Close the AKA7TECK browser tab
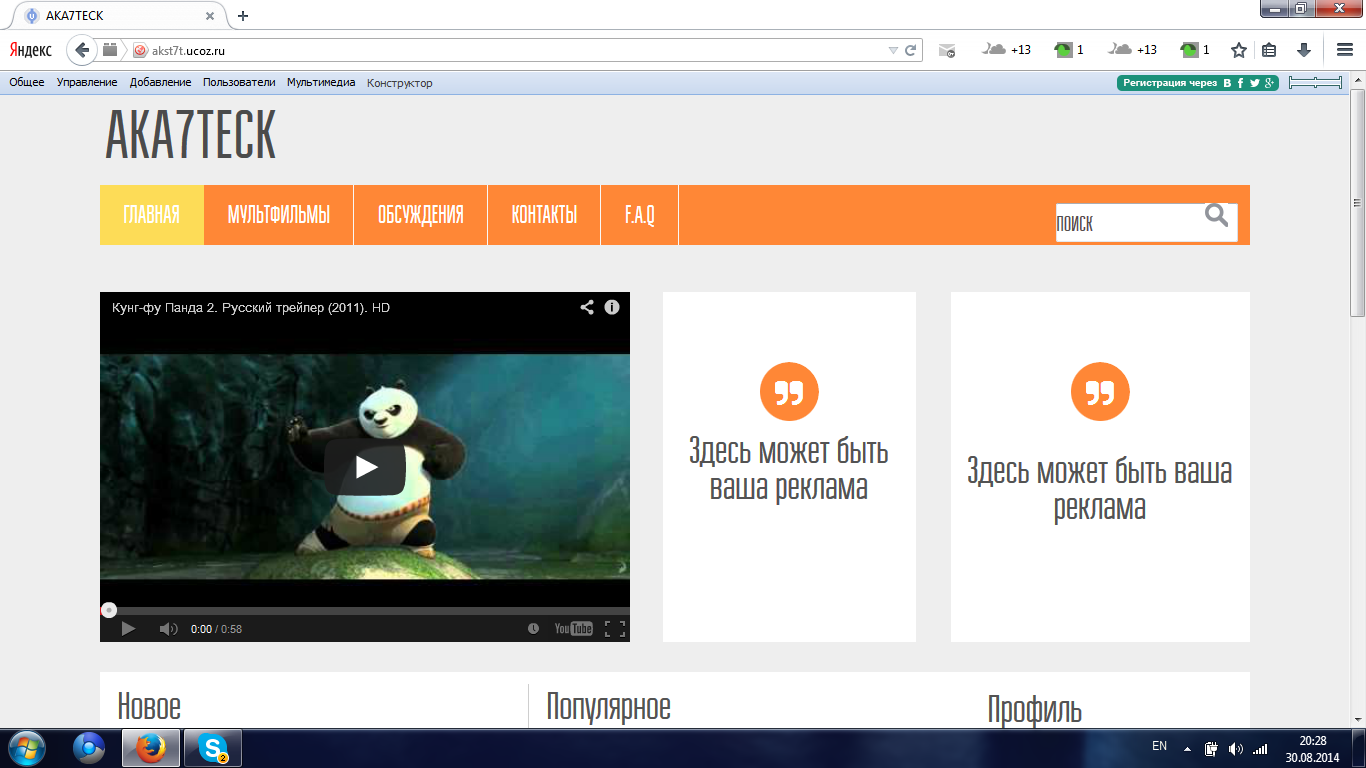Viewport: 1366px width, 768px height. [210, 16]
